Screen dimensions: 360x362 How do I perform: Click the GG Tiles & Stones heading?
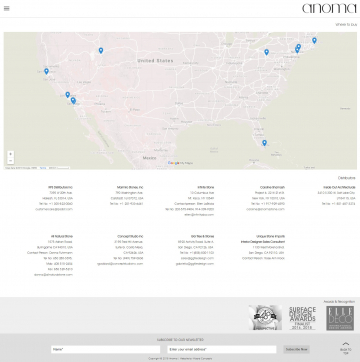203,236
